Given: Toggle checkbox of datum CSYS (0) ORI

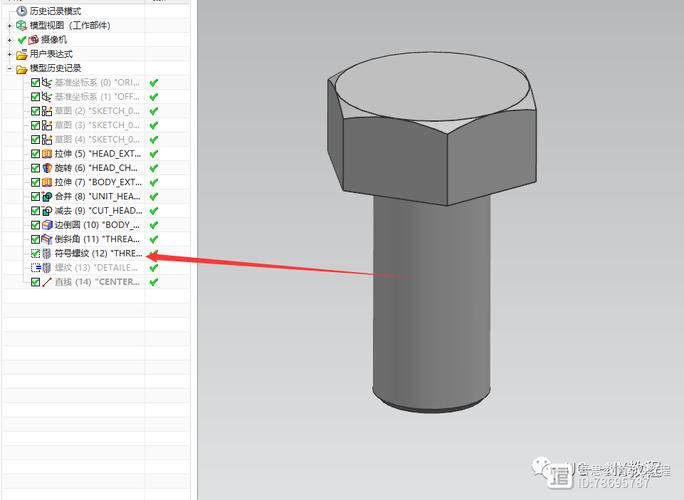Looking at the screenshot, I should (36, 82).
